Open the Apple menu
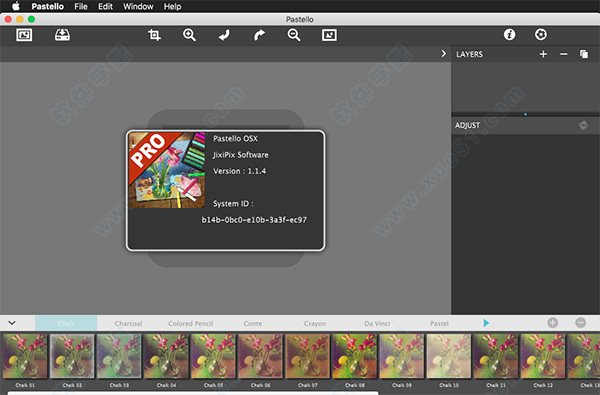600x395 pixels. click(x=16, y=7)
